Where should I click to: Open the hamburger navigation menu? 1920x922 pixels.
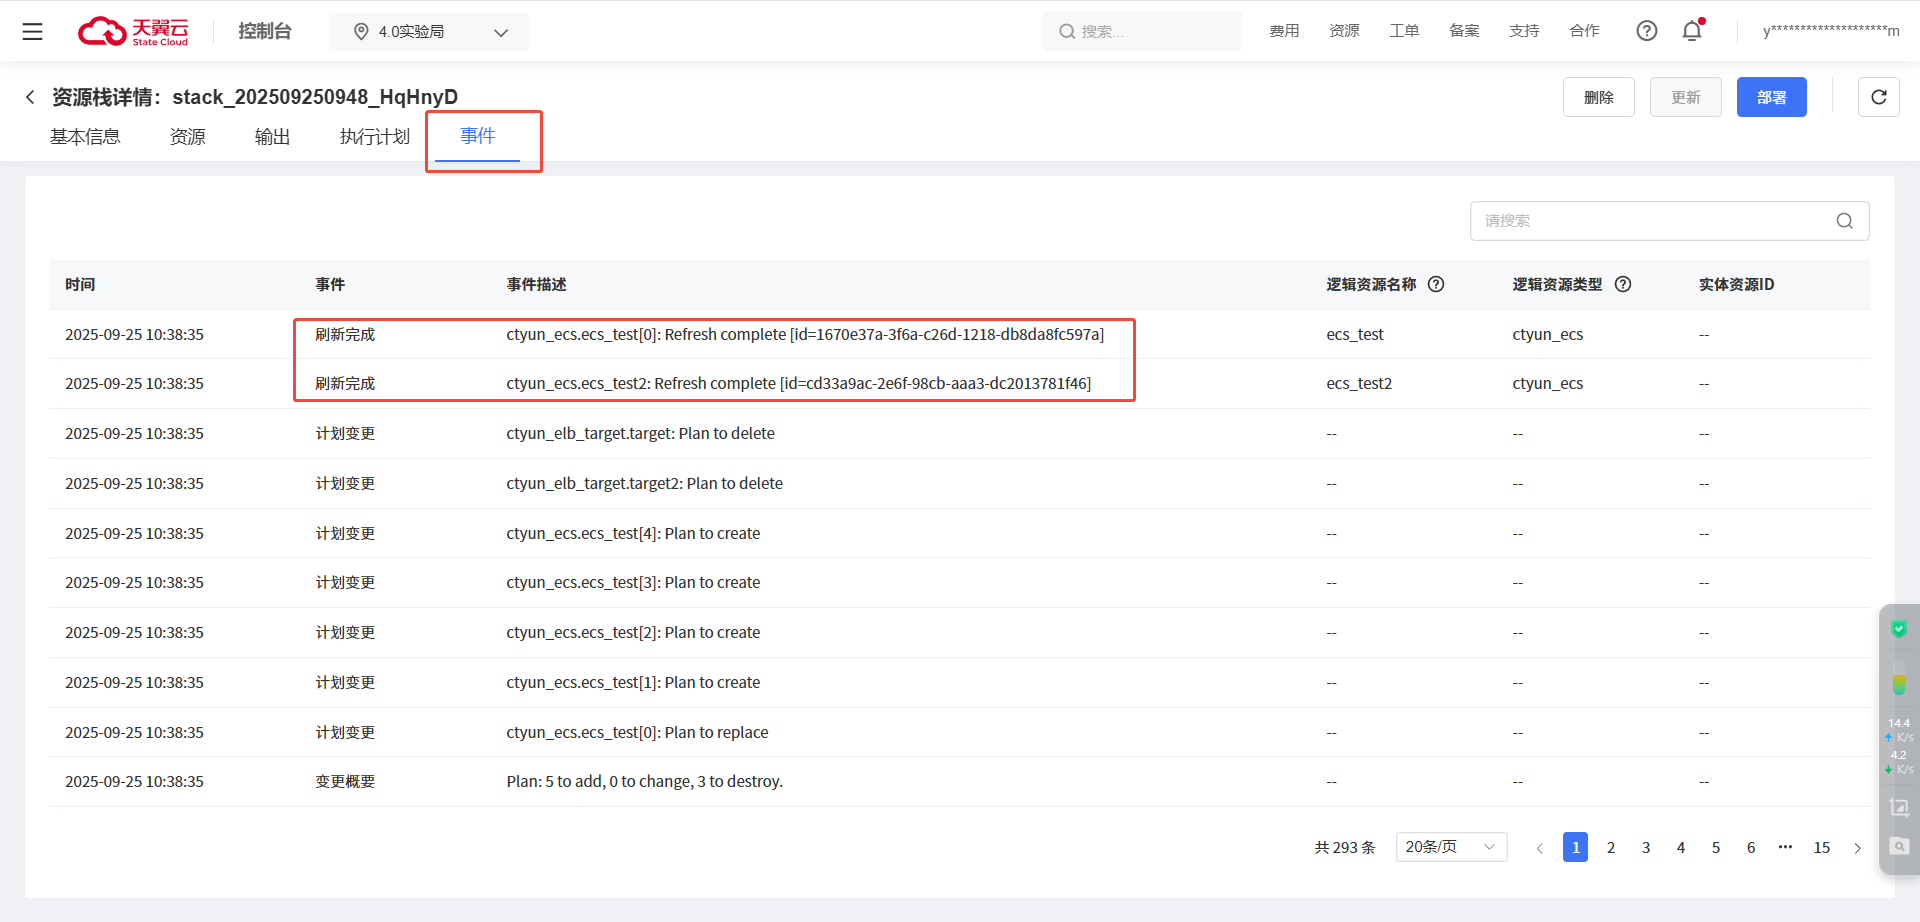(33, 32)
